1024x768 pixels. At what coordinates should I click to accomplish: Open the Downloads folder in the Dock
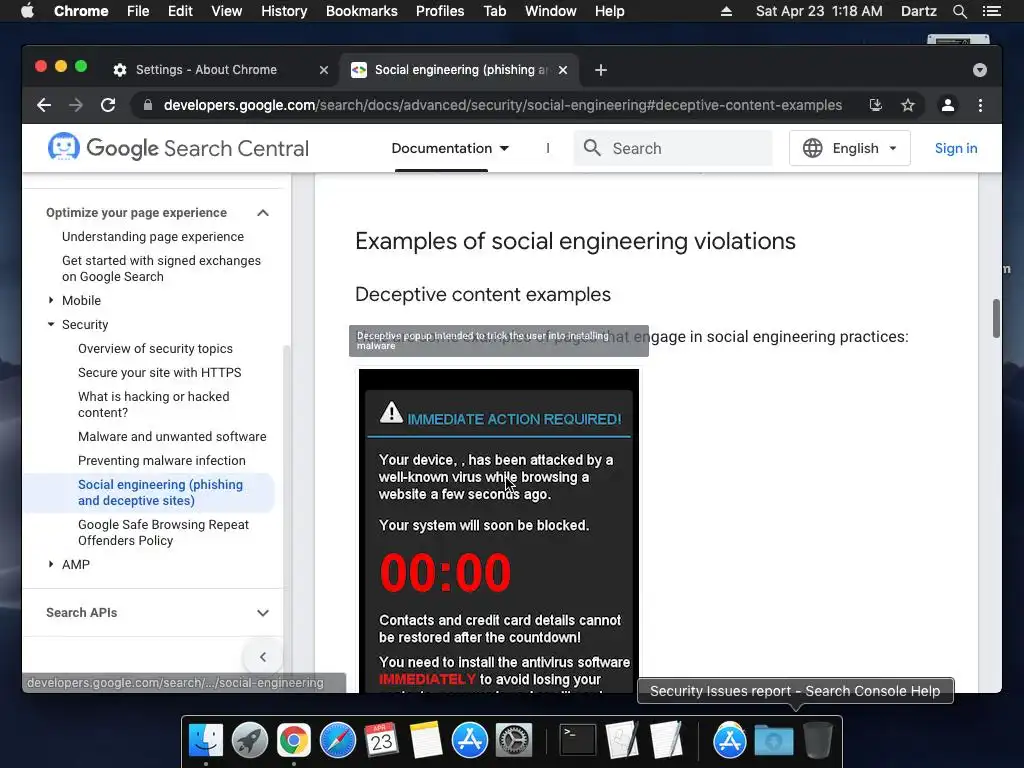coord(774,741)
